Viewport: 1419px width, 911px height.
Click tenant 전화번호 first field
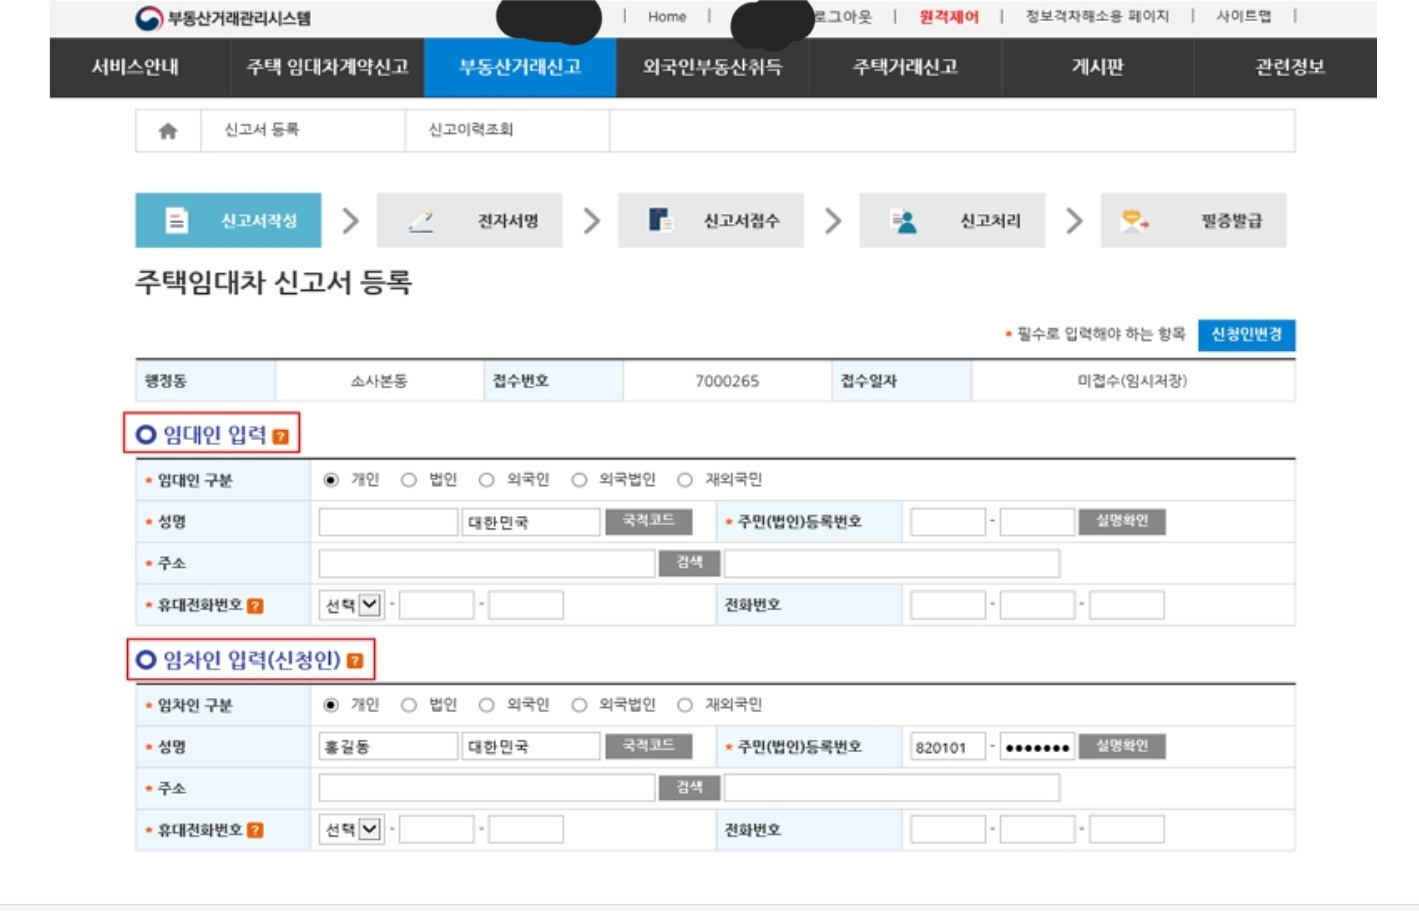point(948,829)
